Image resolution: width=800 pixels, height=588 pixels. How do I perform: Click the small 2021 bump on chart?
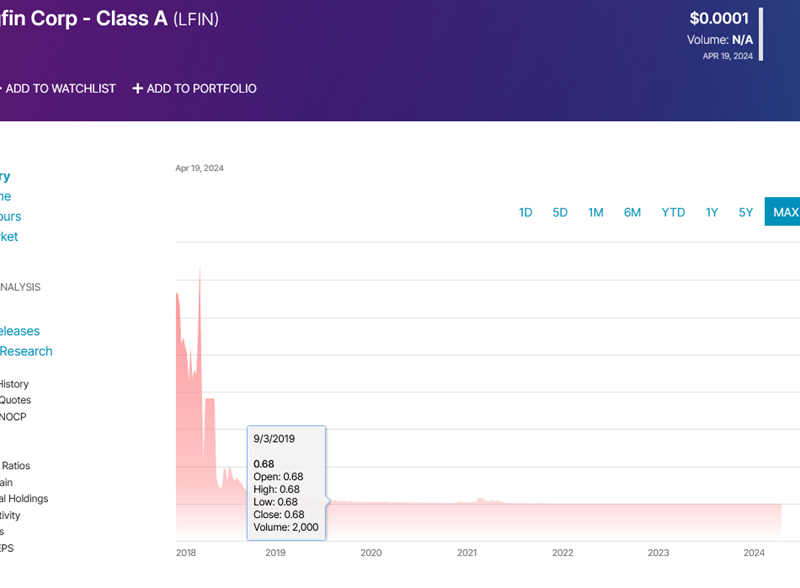point(481,500)
